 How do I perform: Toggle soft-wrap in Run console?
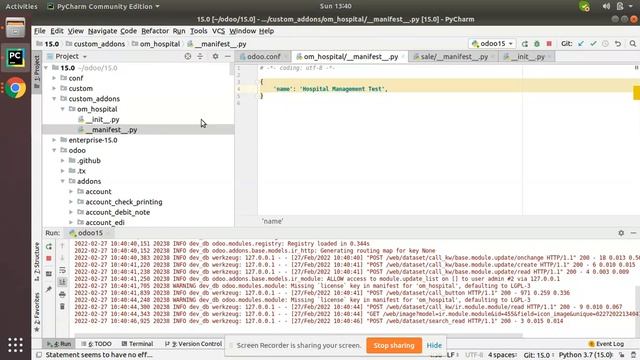pyautogui.click(x=62, y=270)
